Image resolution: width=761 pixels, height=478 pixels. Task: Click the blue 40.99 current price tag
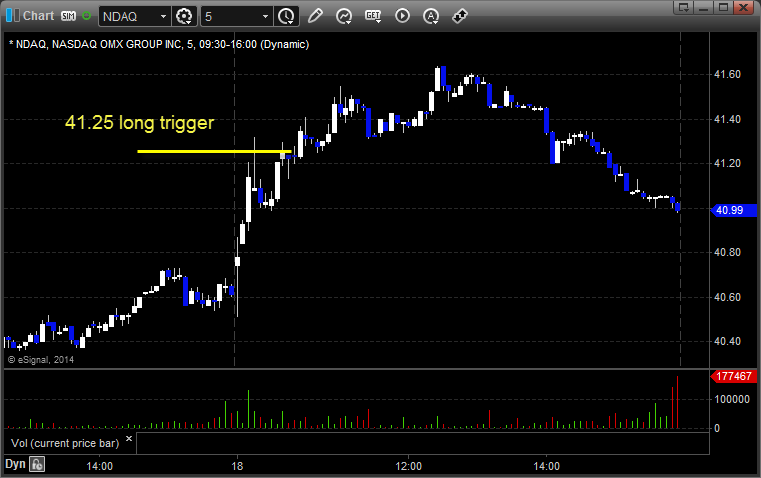coord(733,210)
